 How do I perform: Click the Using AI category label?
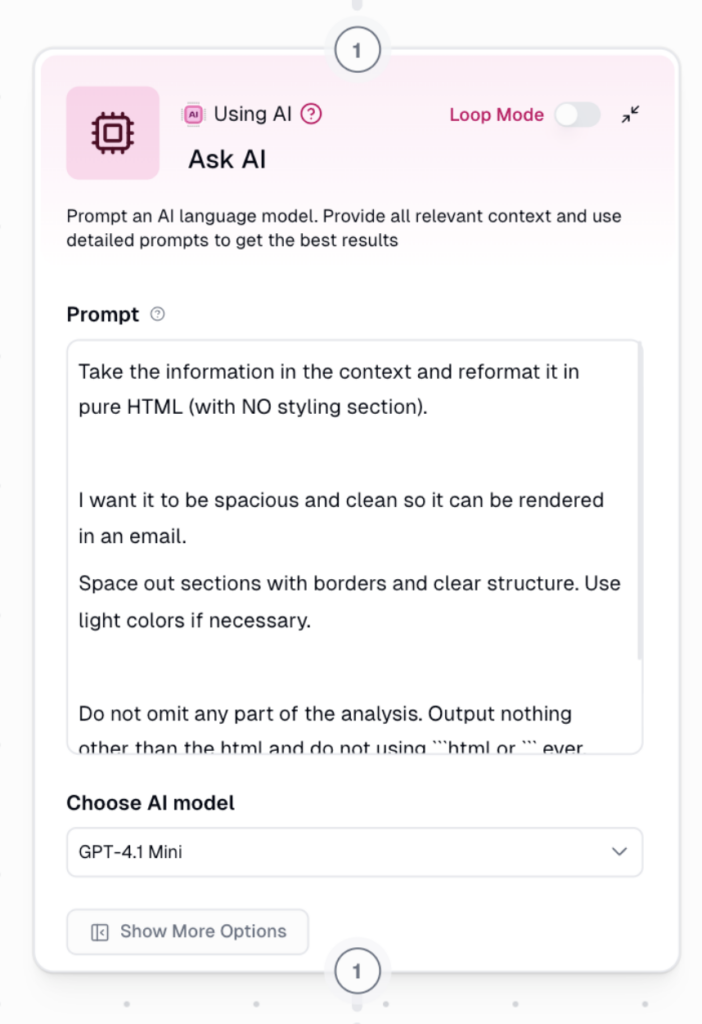point(253,114)
